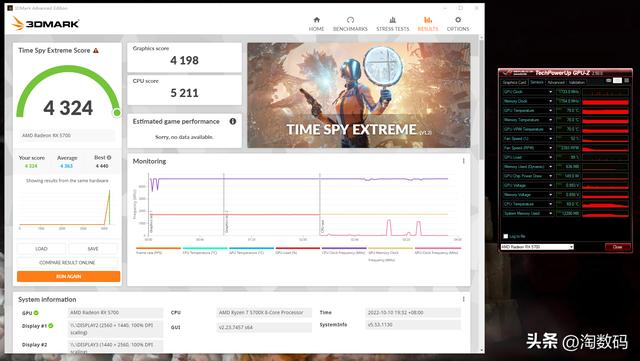Click Graphics score value 4 198
Screen dimensions: 640x361
click(x=184, y=60)
